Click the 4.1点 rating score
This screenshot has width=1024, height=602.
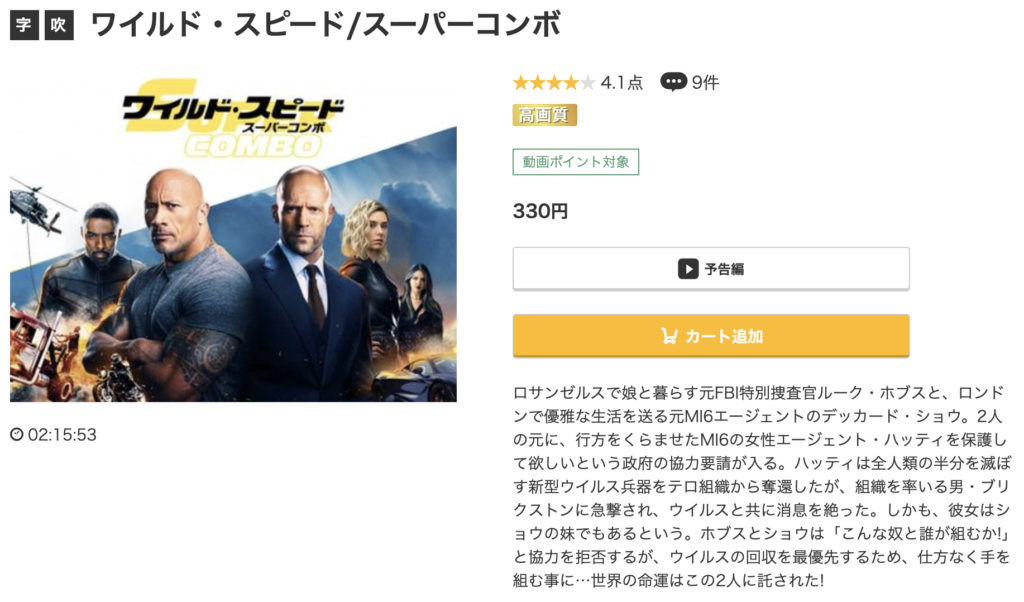(622, 83)
